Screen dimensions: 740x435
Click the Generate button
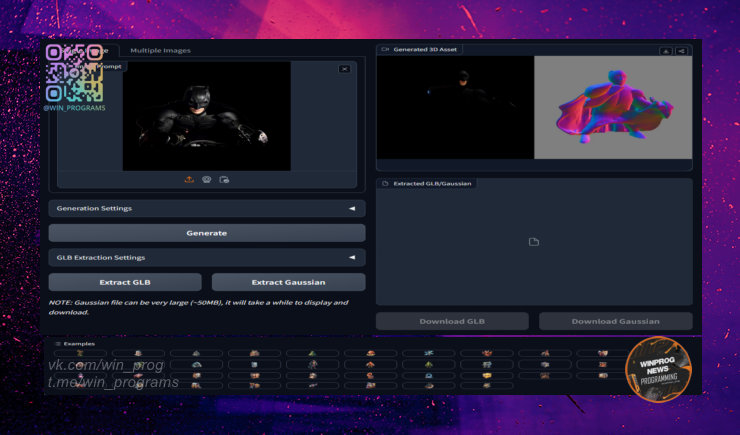(207, 233)
